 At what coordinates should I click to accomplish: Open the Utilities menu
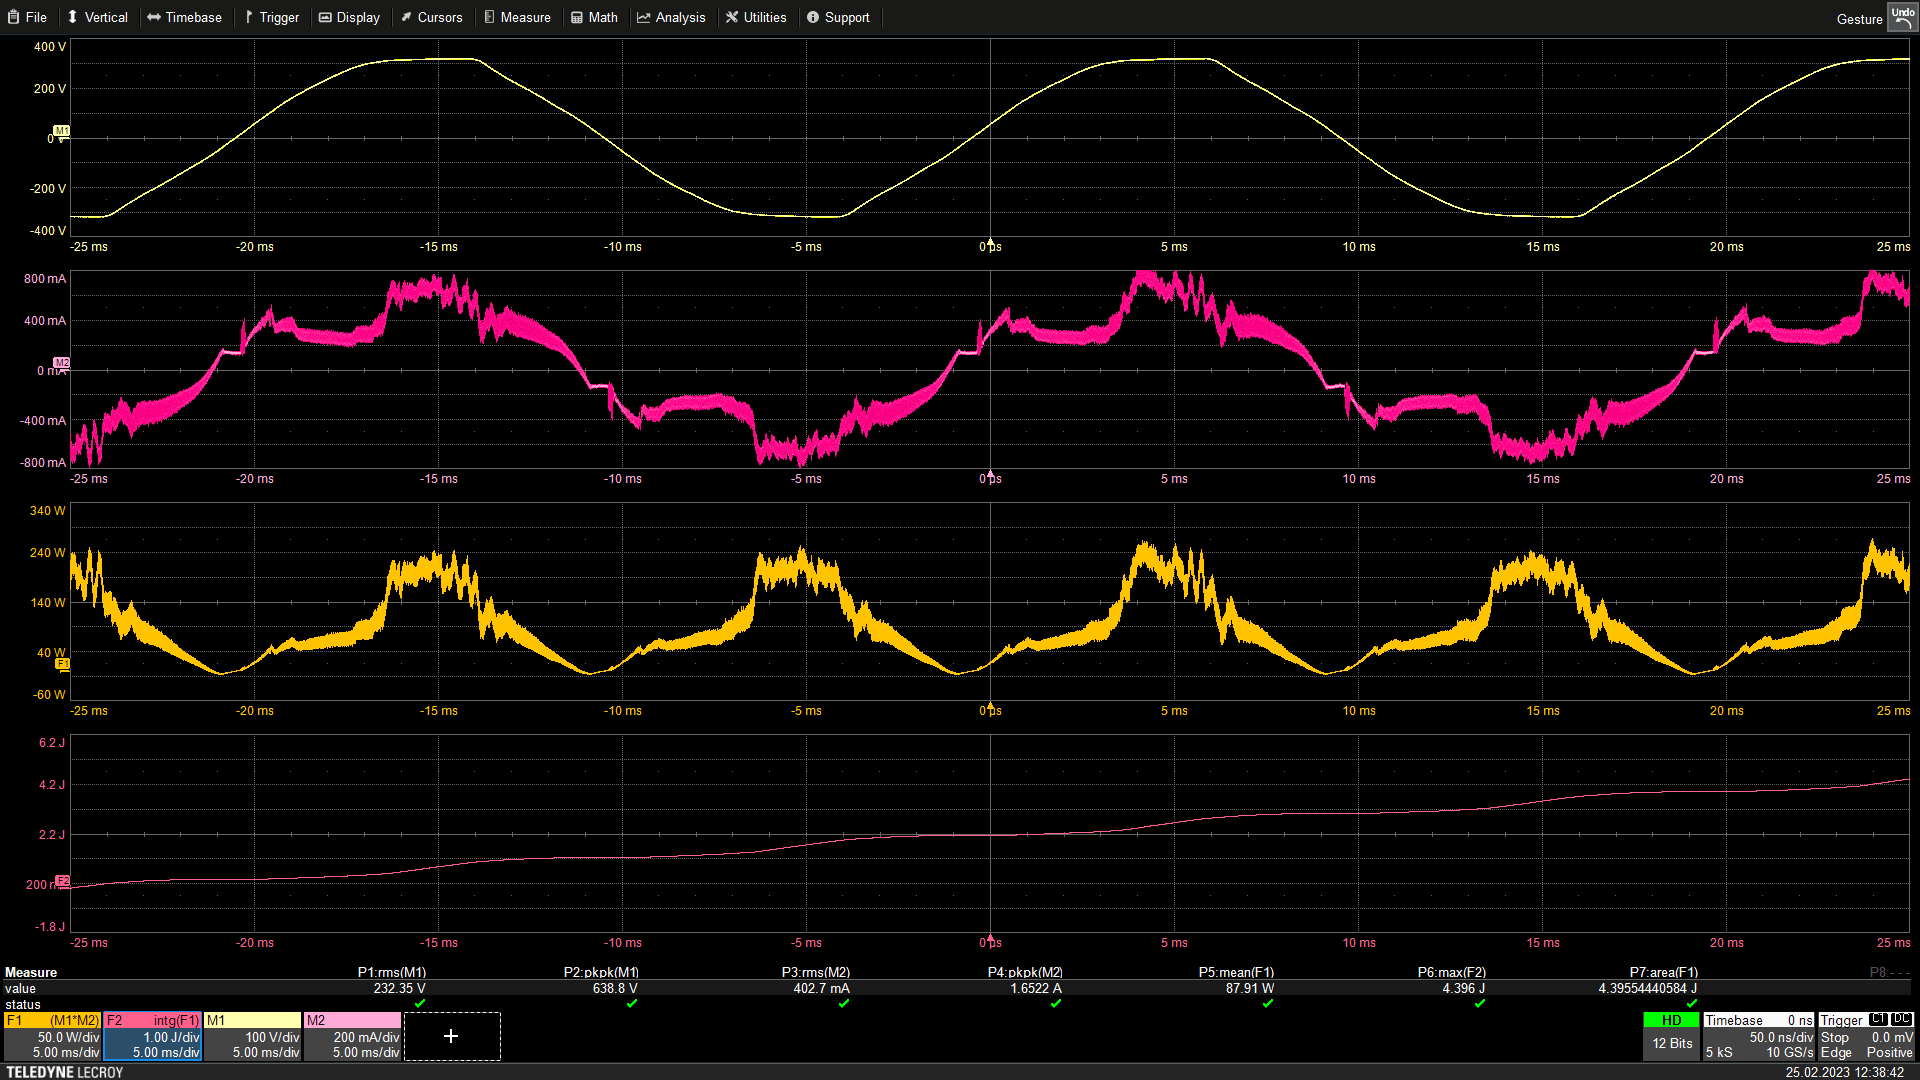pos(756,17)
